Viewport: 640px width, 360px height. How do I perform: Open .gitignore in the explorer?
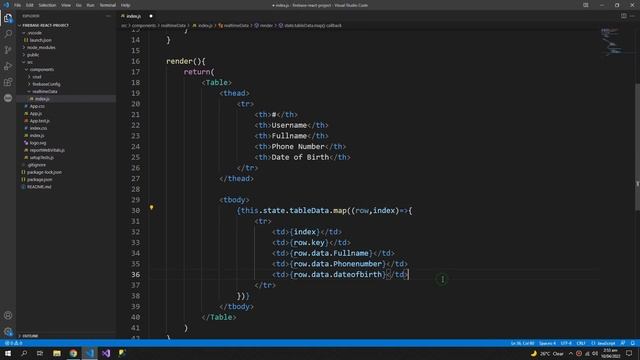pyautogui.click(x=37, y=165)
